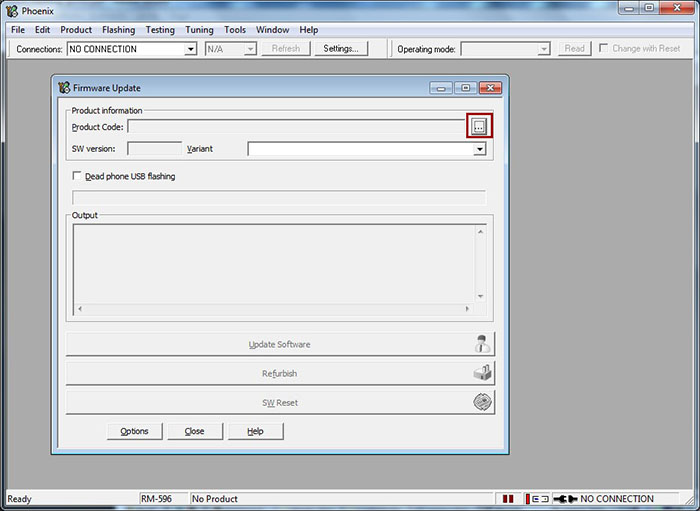Open the Help menu in menu bar
Screen dimensions: 700x511
click(308, 30)
